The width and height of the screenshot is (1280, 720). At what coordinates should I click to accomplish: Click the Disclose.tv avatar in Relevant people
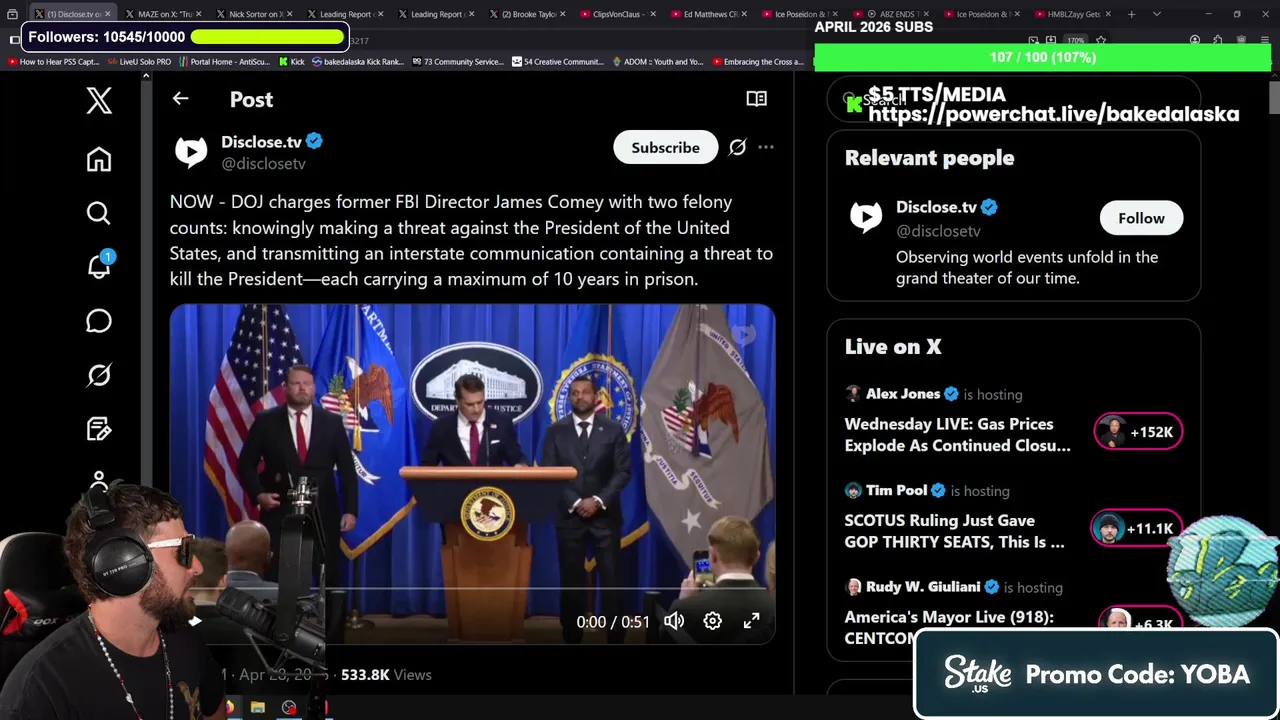tap(866, 218)
